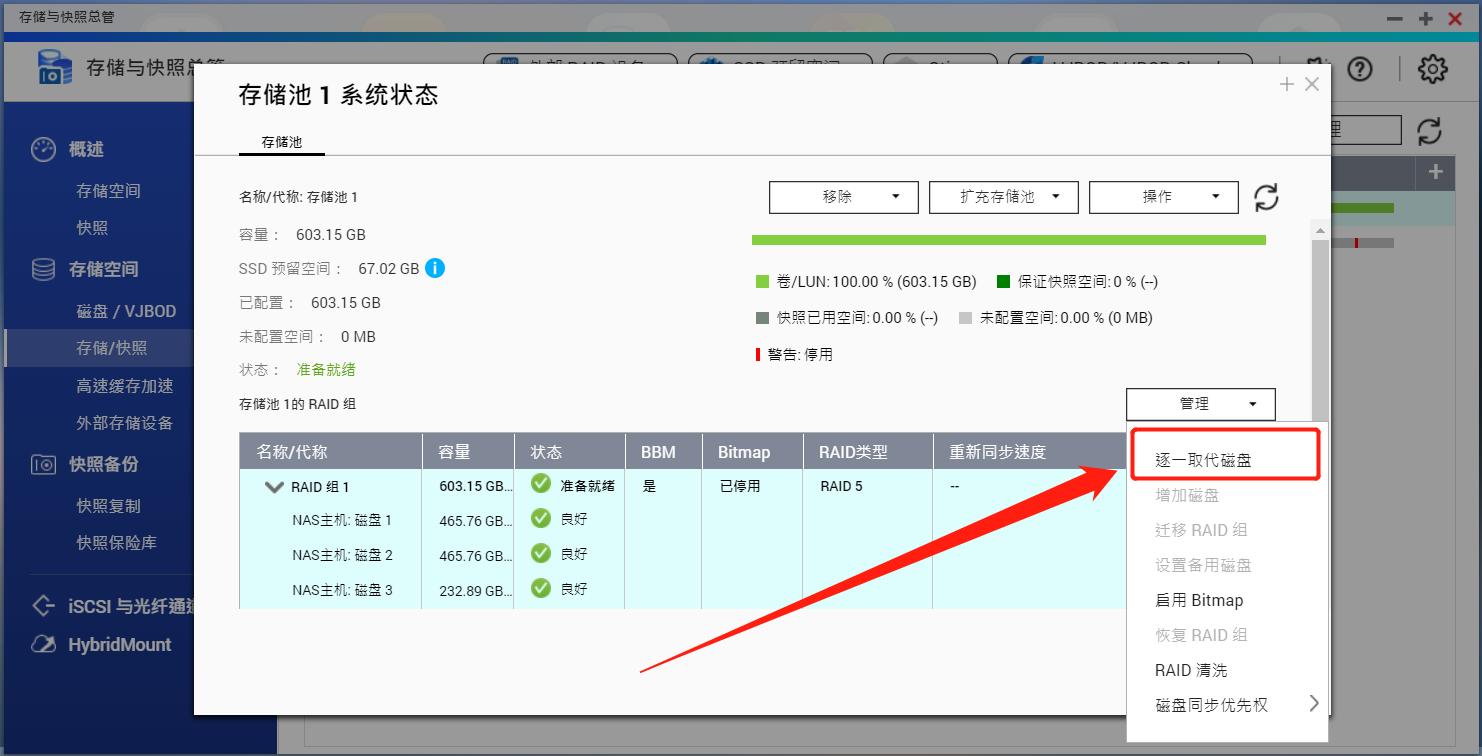The width and height of the screenshot is (1482, 756).
Task: Click the refresh icon beside the 操作 button
Action: click(x=1265, y=197)
